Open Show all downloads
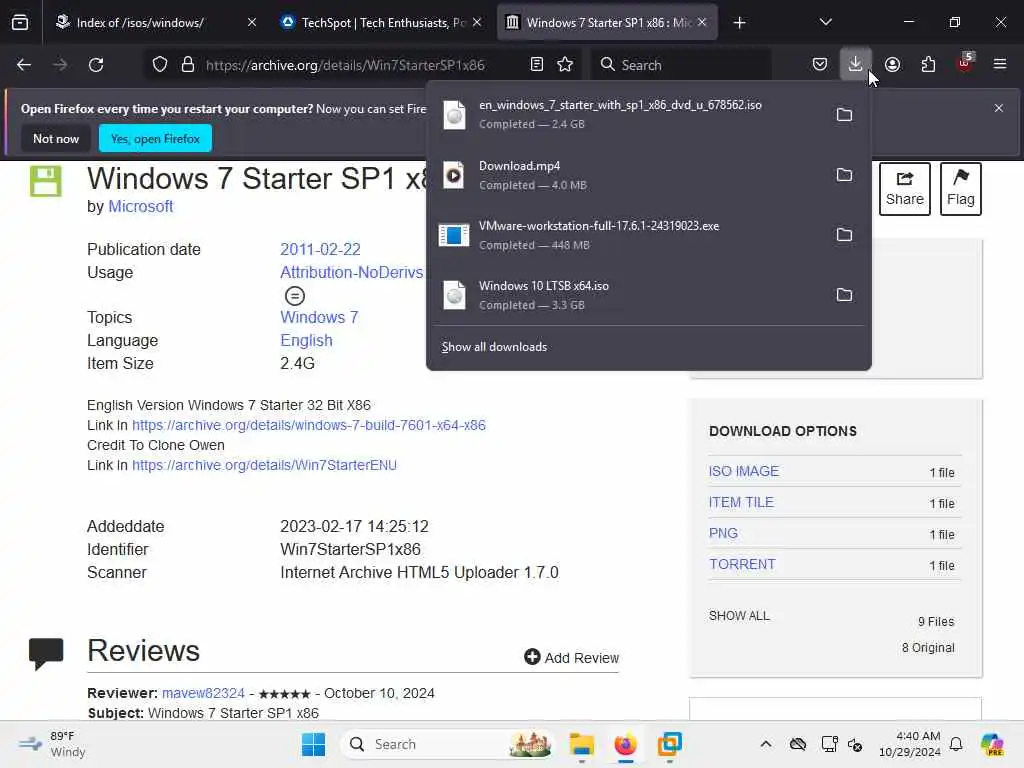The height and width of the screenshot is (768, 1024). pyautogui.click(x=494, y=347)
